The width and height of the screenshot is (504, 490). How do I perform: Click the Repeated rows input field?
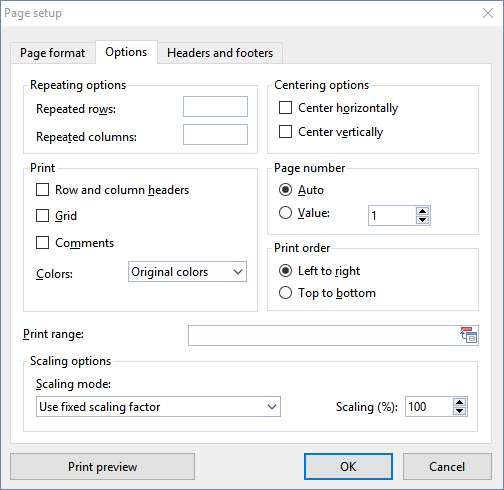coord(215,107)
